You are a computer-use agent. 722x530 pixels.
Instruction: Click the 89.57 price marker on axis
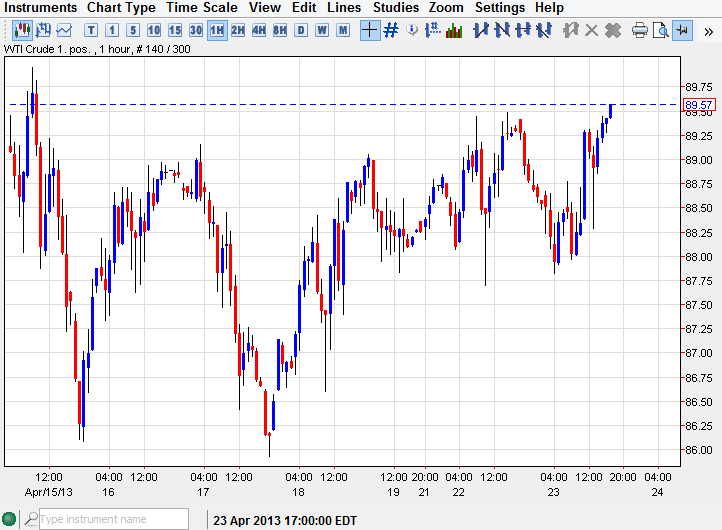tap(698, 105)
